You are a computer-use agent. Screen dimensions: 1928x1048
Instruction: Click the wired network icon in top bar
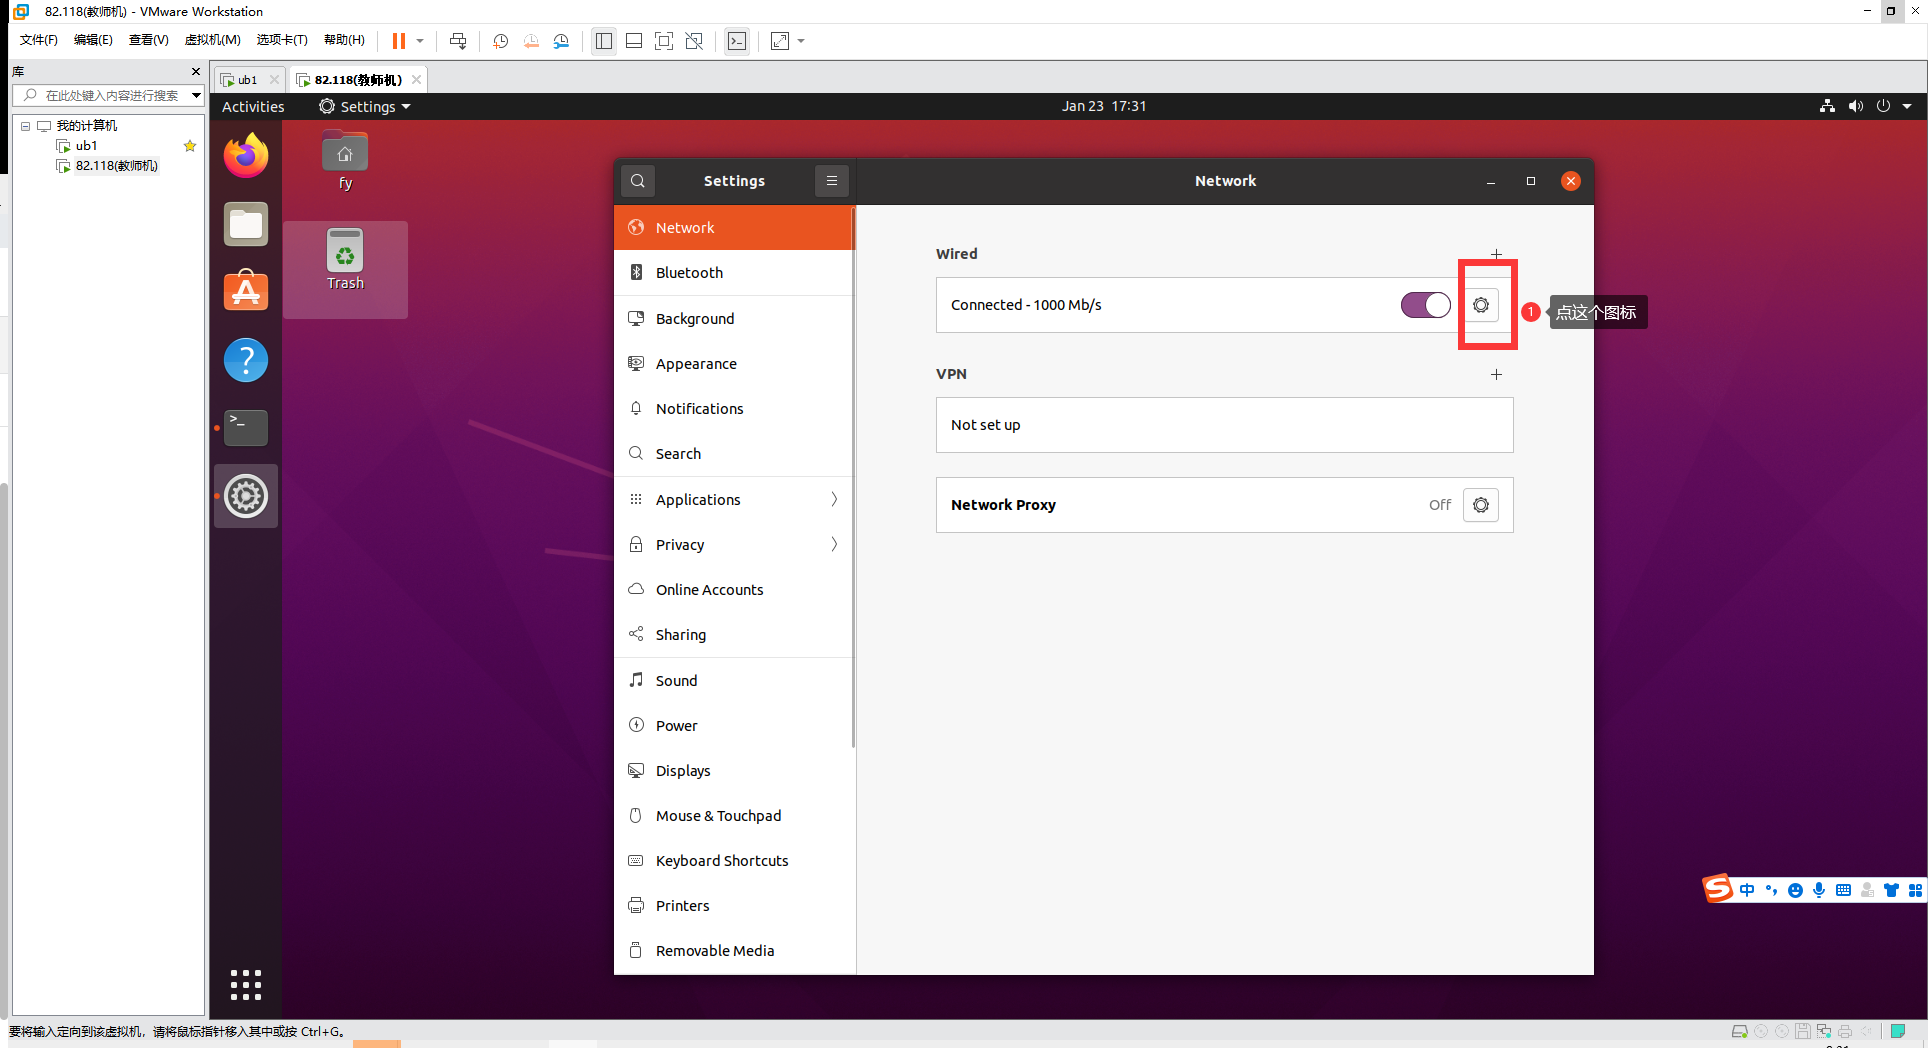point(1827,106)
